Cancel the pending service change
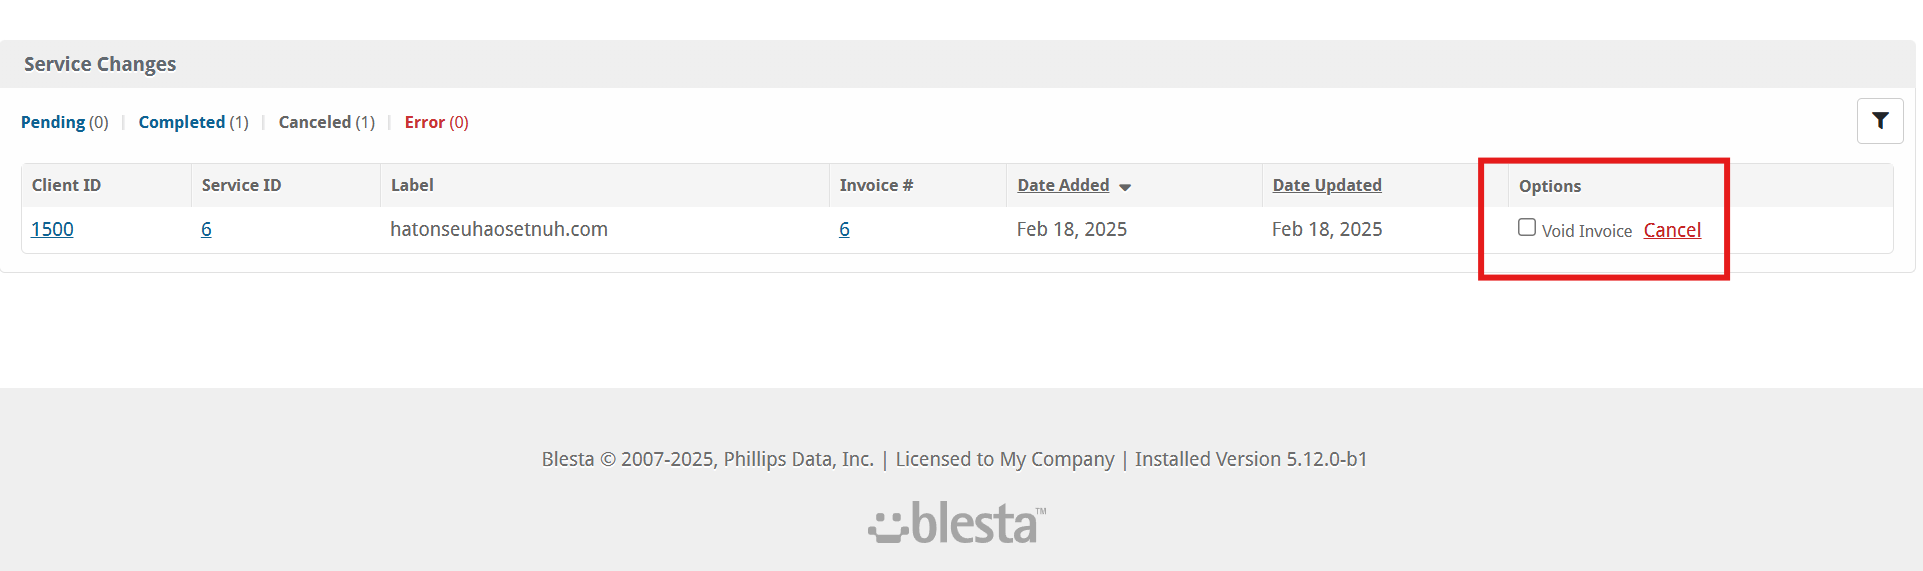1923x571 pixels. [1672, 230]
